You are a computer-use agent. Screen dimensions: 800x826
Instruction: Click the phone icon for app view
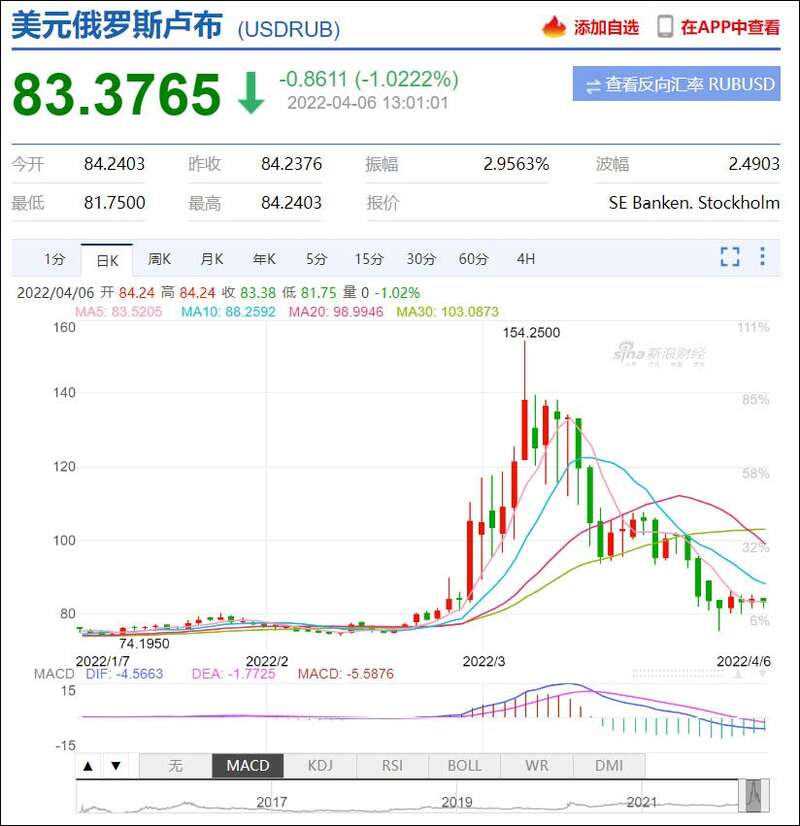click(665, 27)
